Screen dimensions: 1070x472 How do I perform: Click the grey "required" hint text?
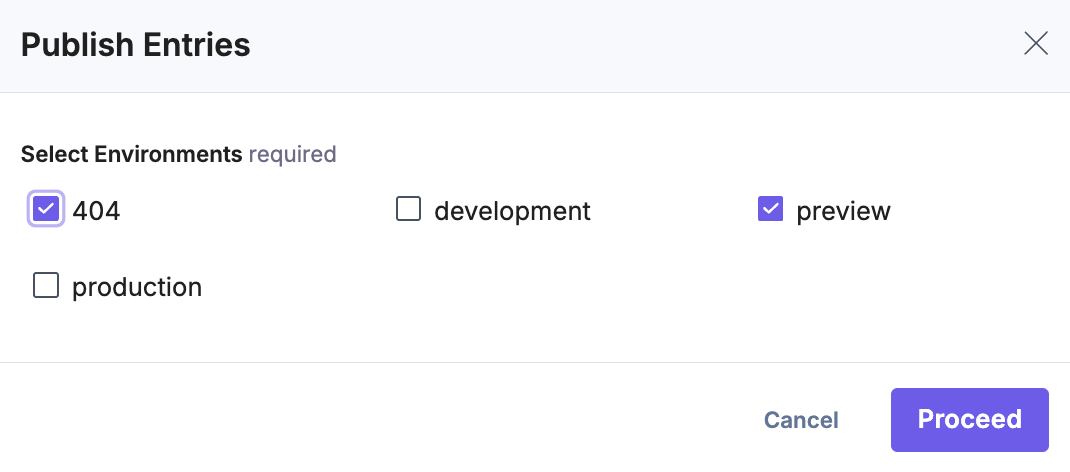click(x=292, y=154)
